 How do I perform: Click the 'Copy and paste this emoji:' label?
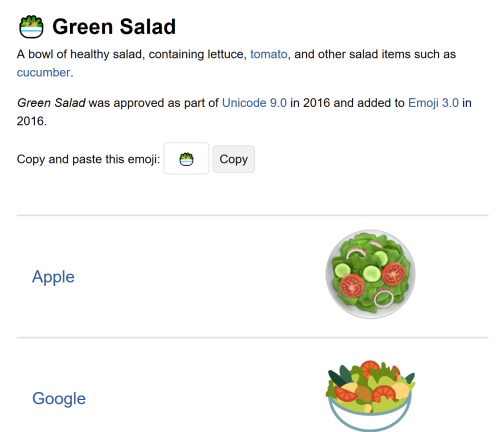pyautogui.click(x=88, y=159)
